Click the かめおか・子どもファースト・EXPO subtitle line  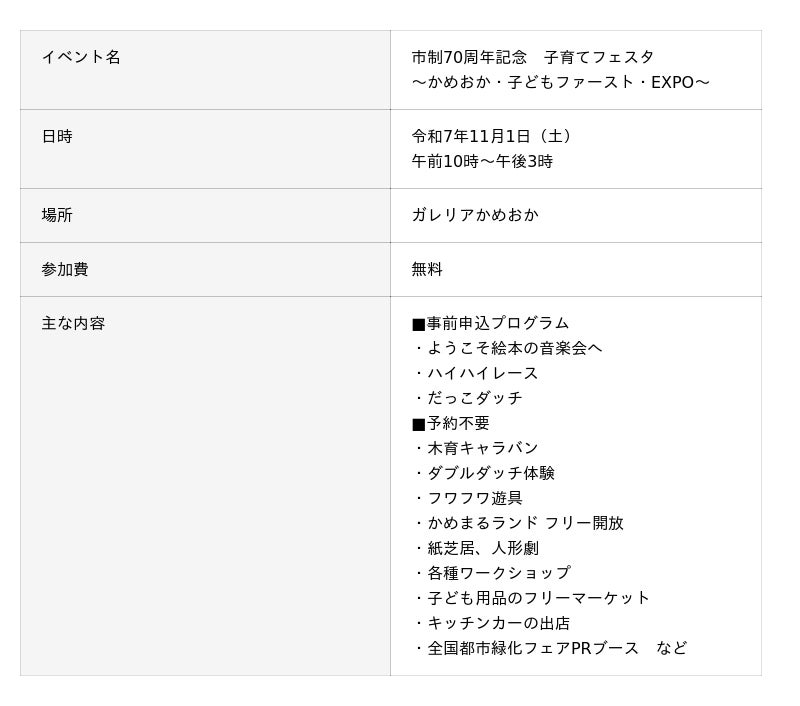[x=560, y=82]
